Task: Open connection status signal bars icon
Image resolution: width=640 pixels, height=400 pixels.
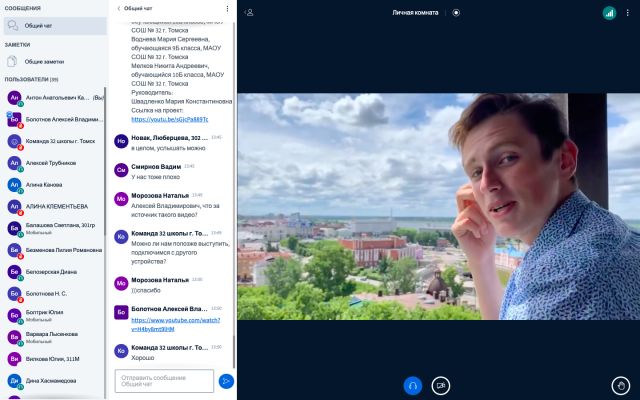Action: click(609, 13)
